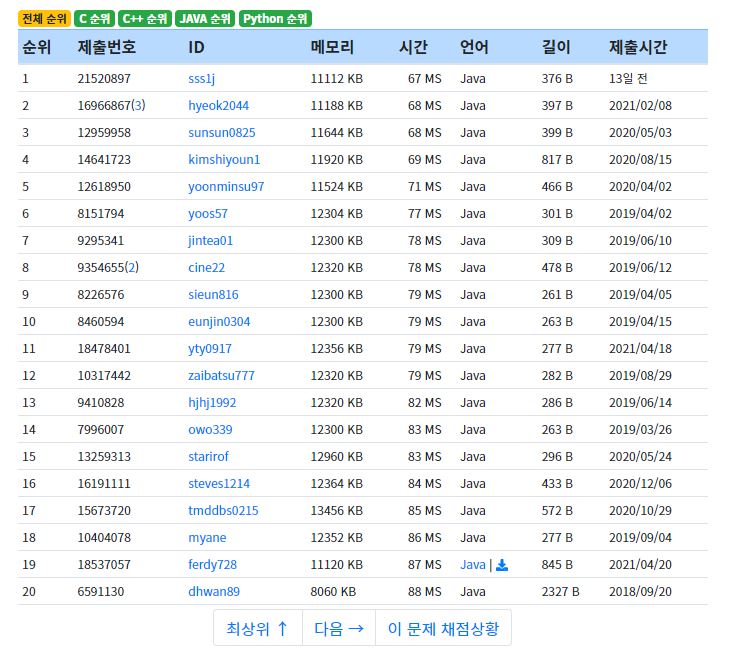Click submission date 2020/12/06

640,483
